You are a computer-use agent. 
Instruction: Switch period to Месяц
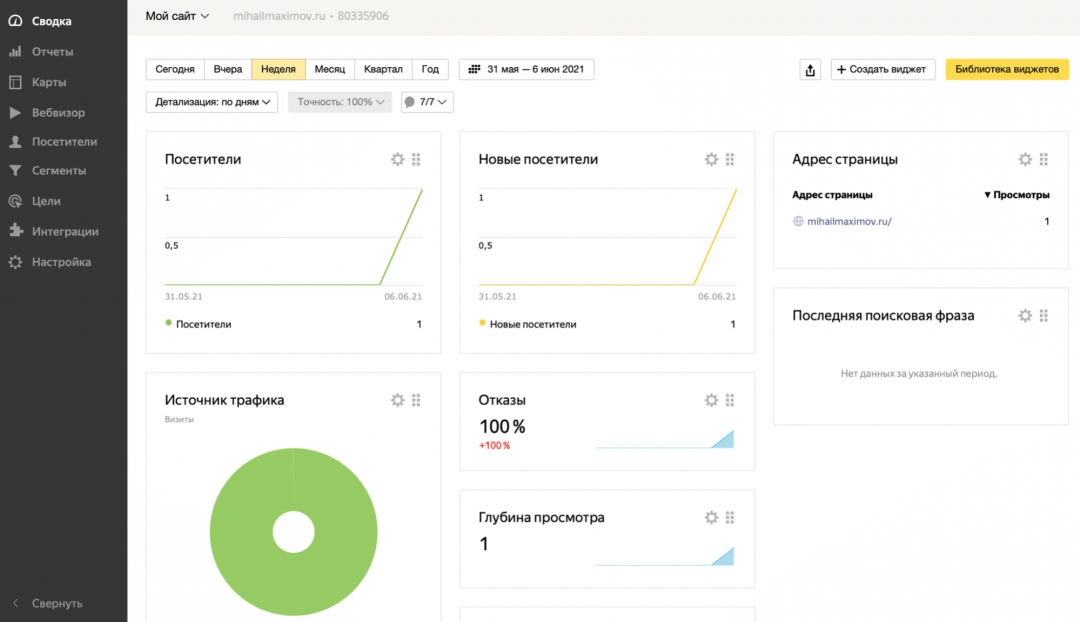[x=329, y=69]
